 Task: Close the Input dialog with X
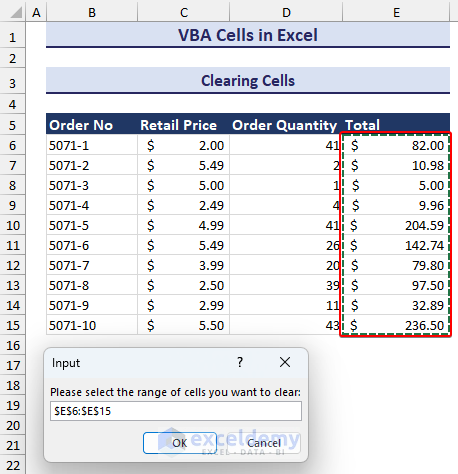coord(285,362)
